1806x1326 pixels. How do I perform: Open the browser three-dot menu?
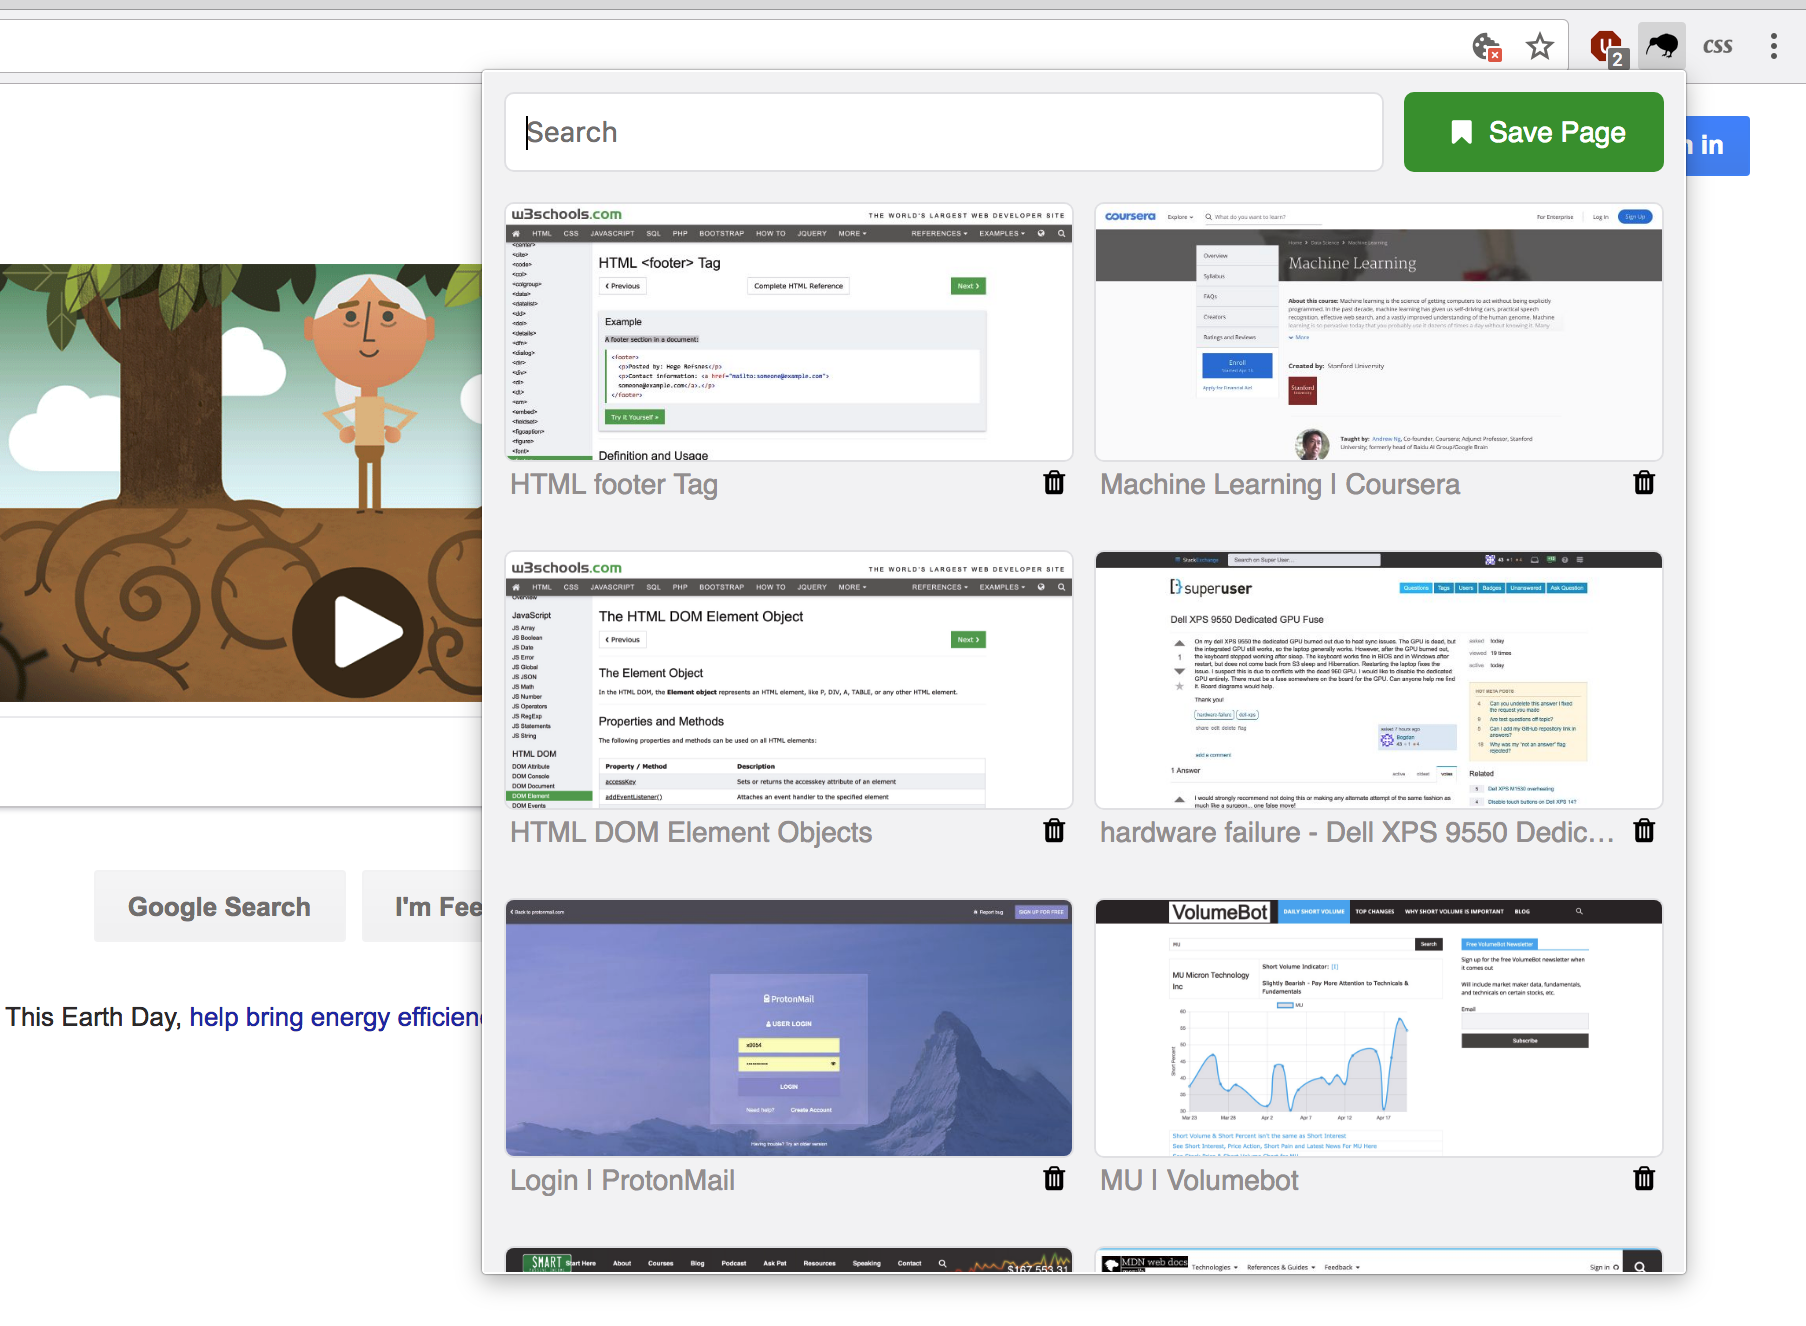coord(1774,46)
